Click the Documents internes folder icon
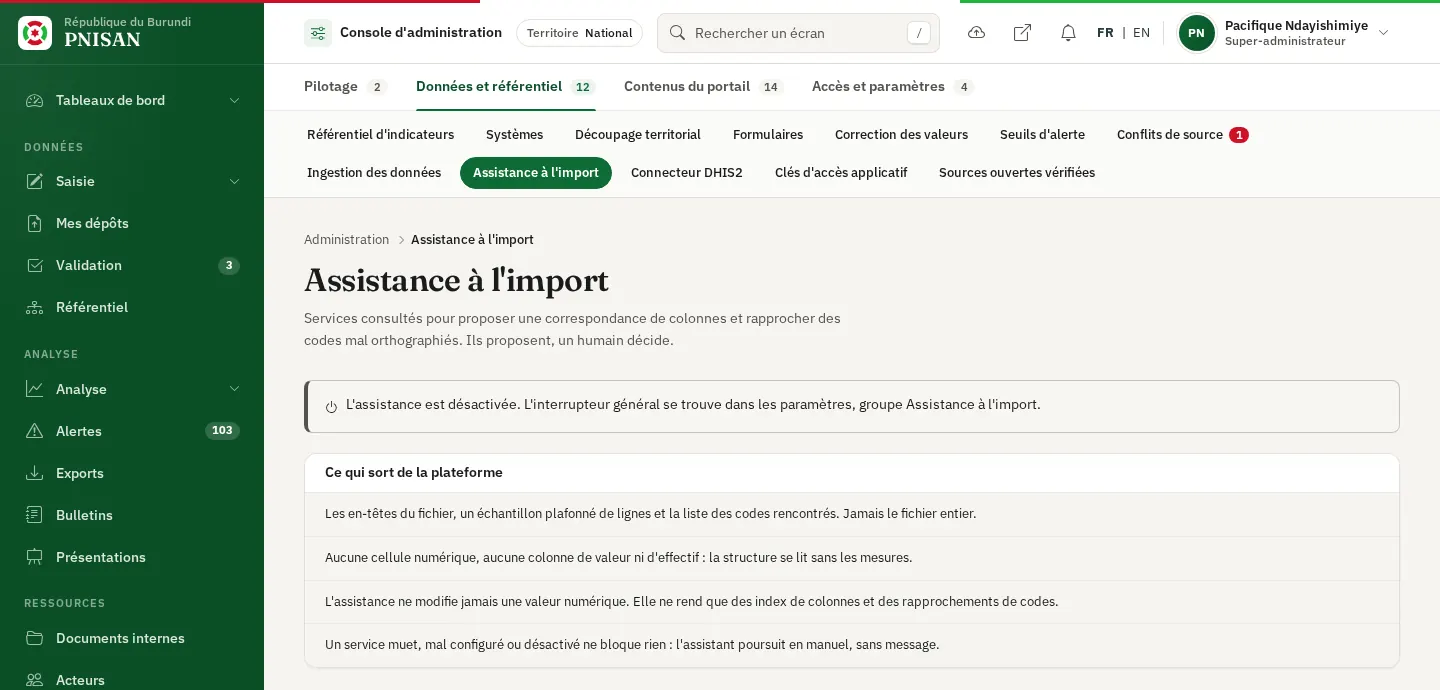This screenshot has width=1440, height=690. 35,638
